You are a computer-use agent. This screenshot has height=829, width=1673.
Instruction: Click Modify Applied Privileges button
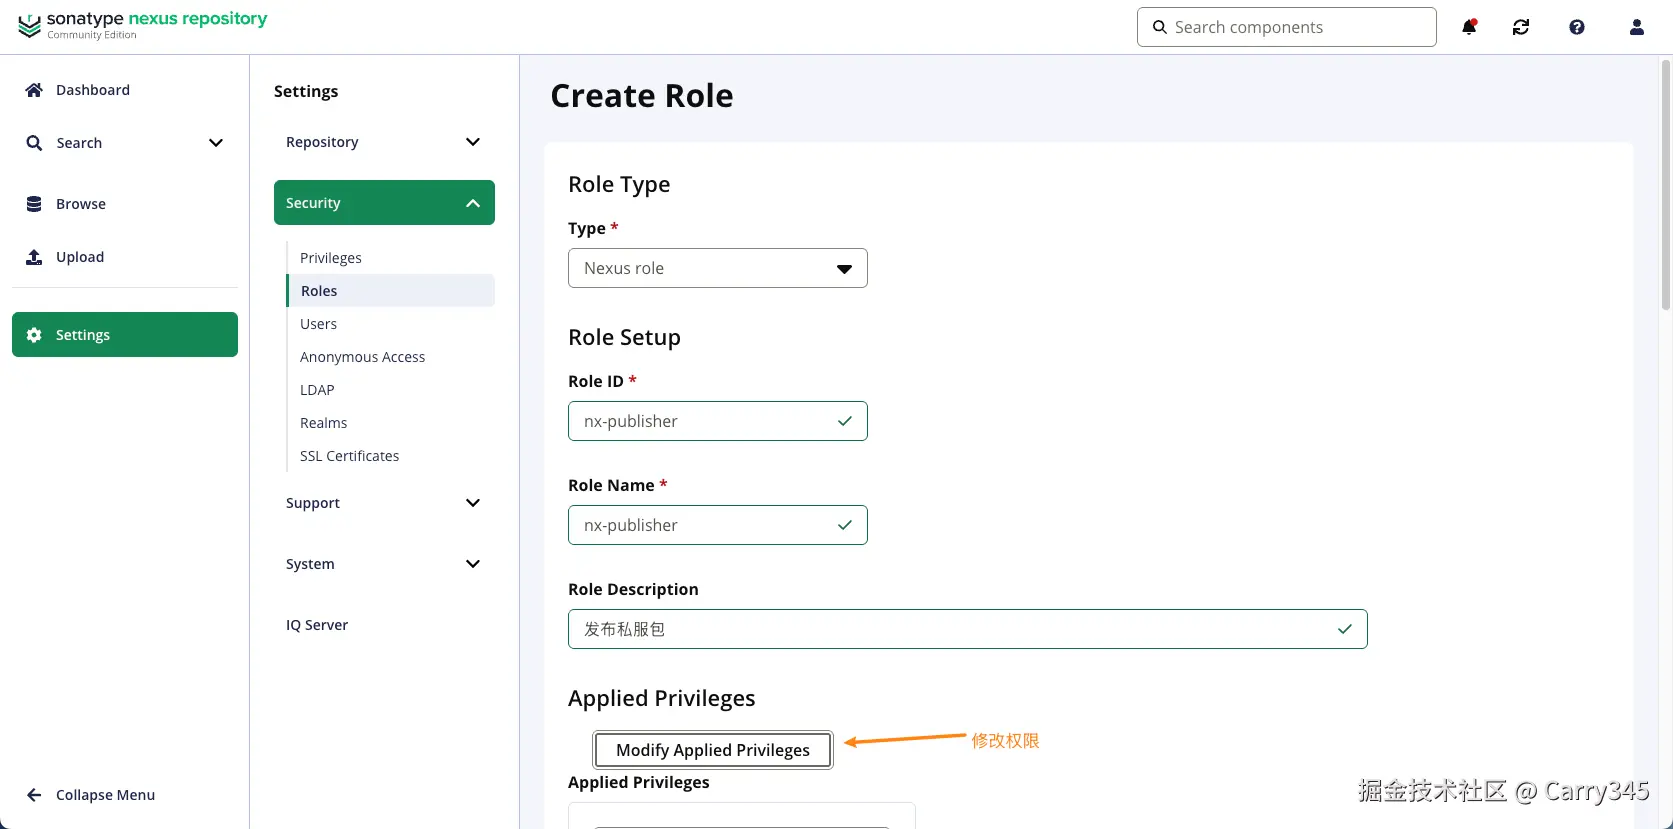click(x=712, y=750)
